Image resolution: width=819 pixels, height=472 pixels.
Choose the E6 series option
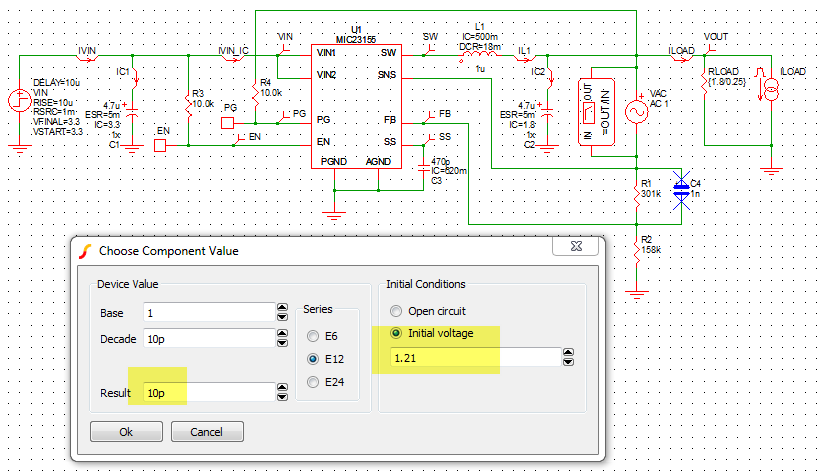click(x=313, y=336)
